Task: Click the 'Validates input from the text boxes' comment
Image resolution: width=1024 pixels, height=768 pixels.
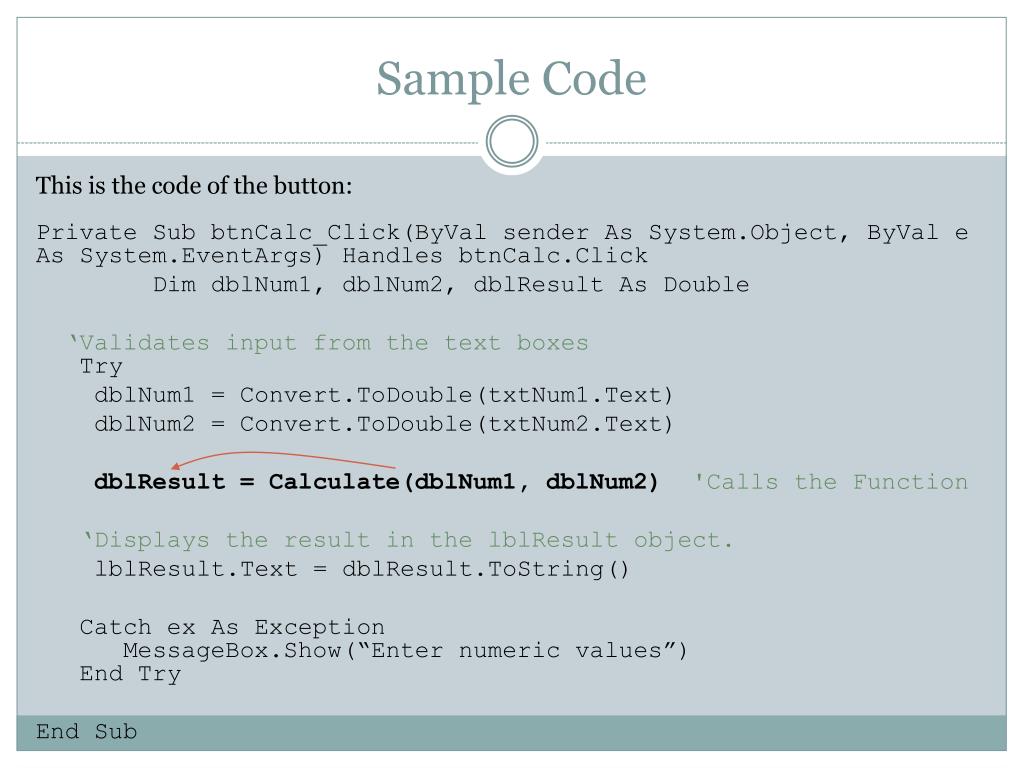Action: 329,343
